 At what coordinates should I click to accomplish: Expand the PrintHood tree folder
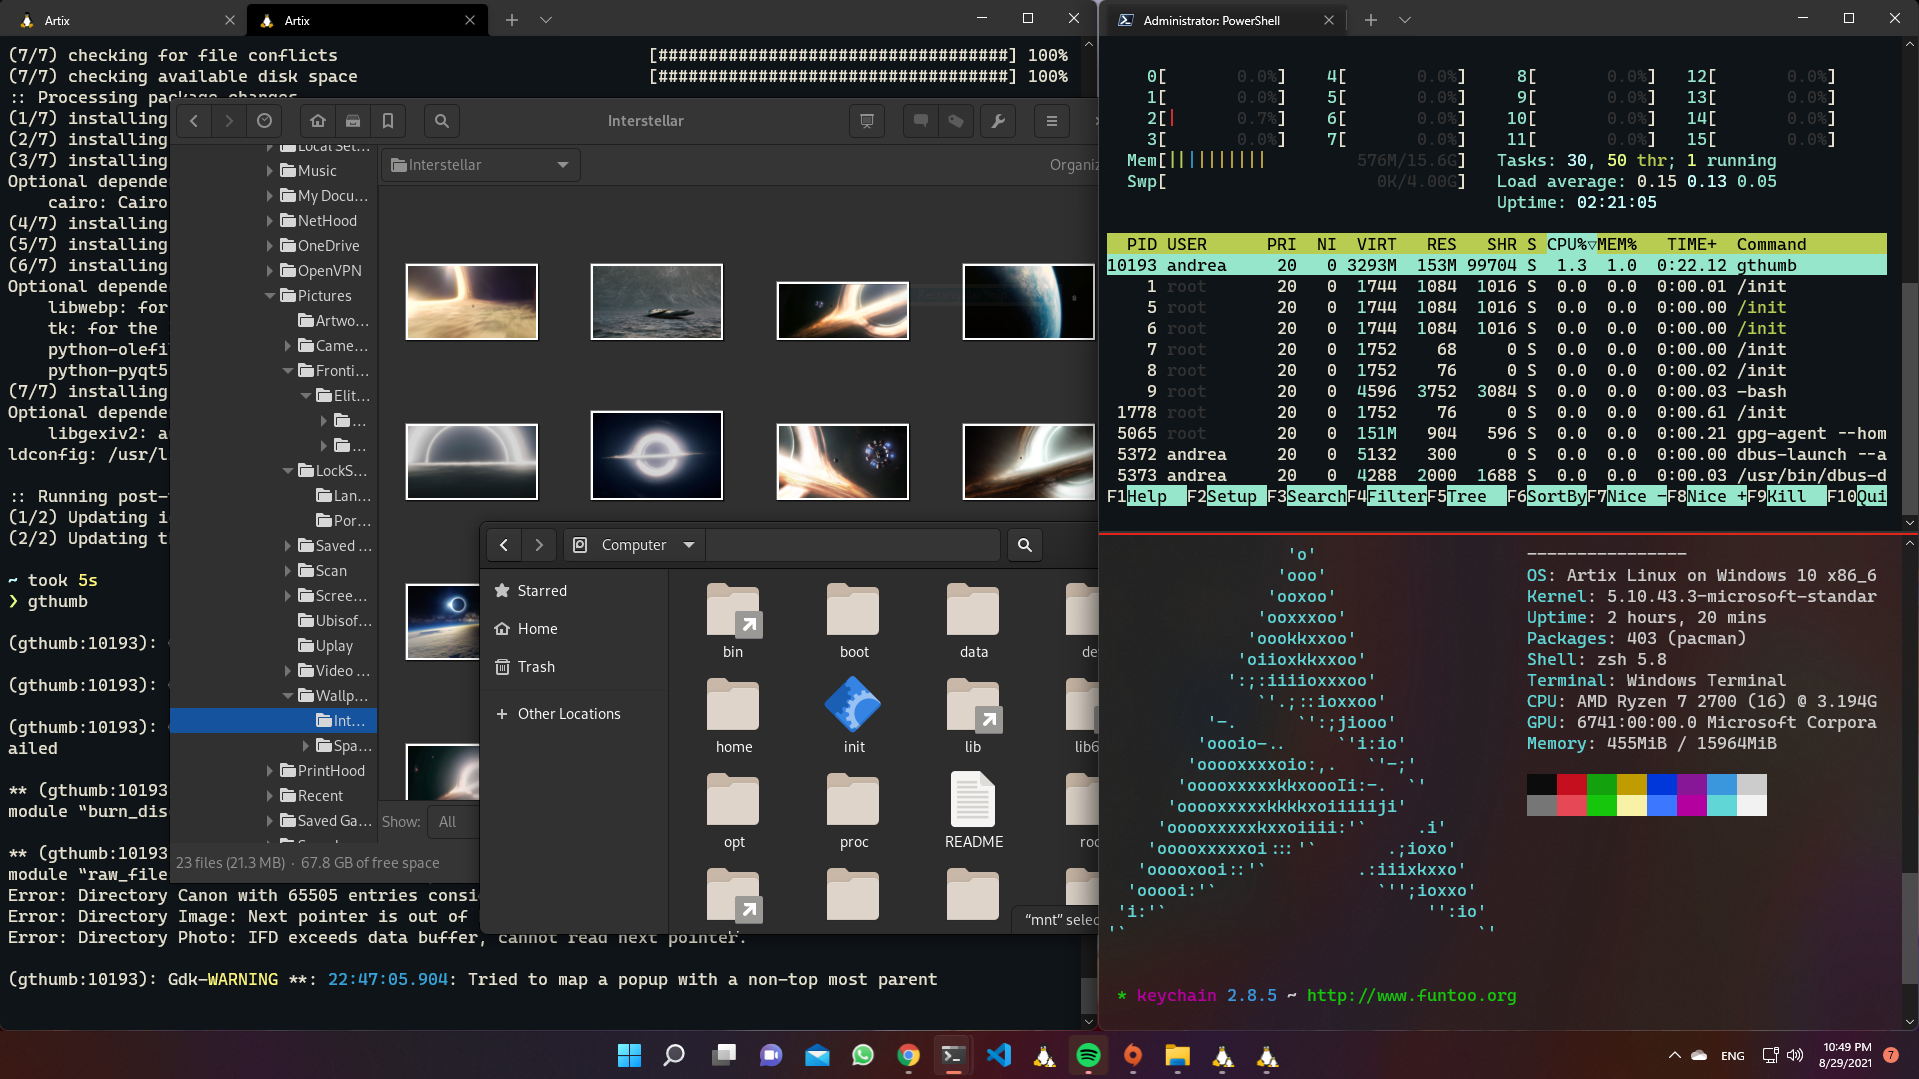pos(270,771)
